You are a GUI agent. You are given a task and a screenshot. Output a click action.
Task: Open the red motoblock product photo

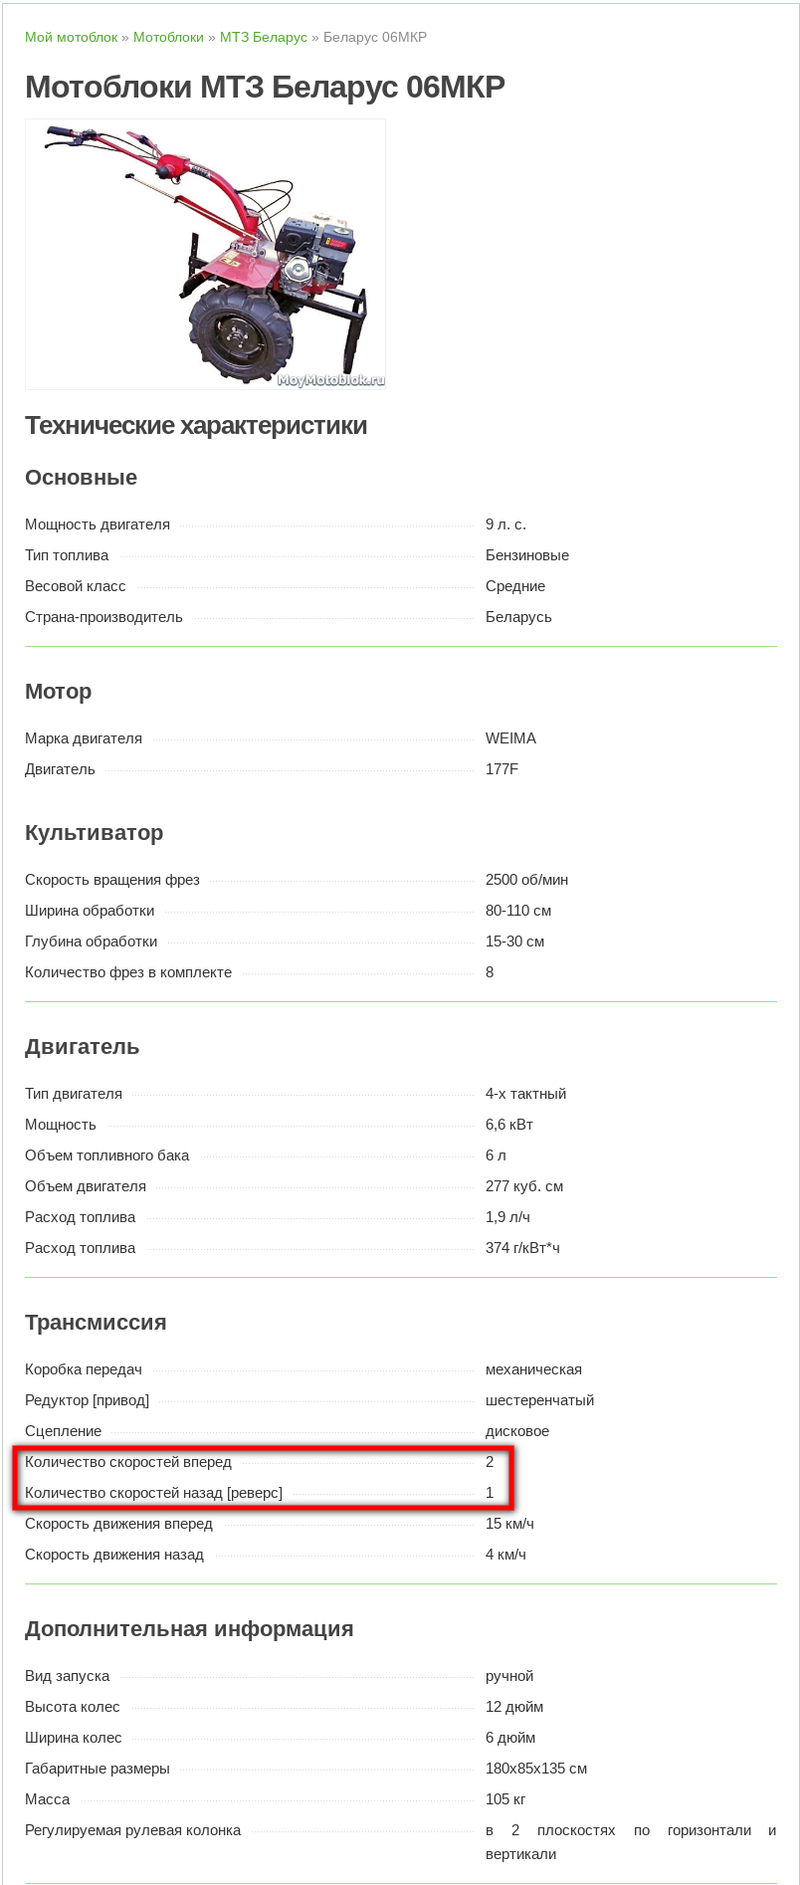point(205,254)
